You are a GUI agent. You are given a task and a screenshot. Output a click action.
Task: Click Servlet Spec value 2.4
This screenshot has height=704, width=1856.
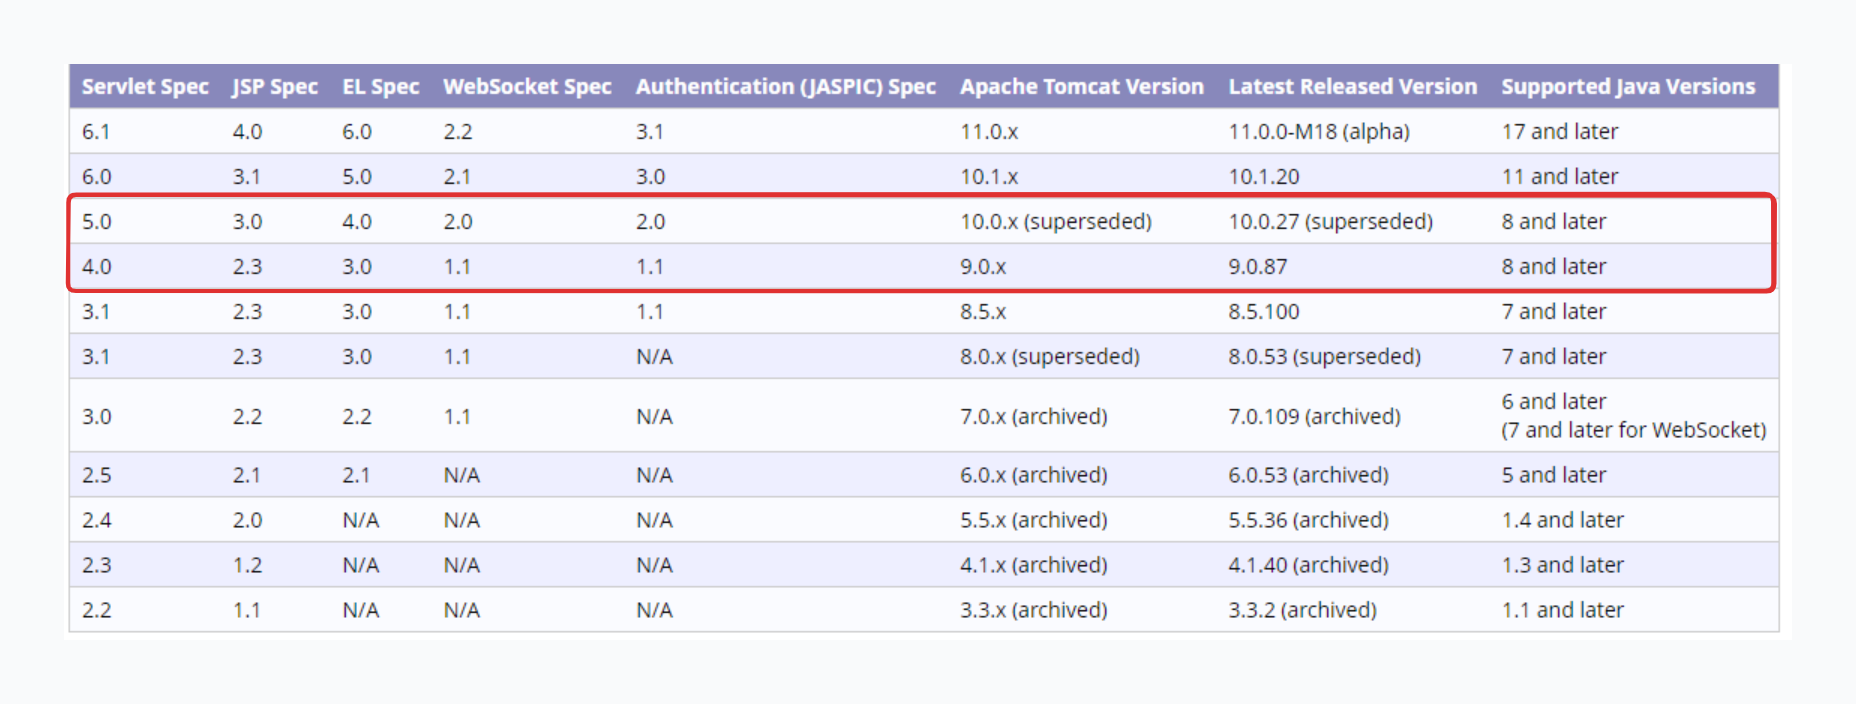click(96, 520)
